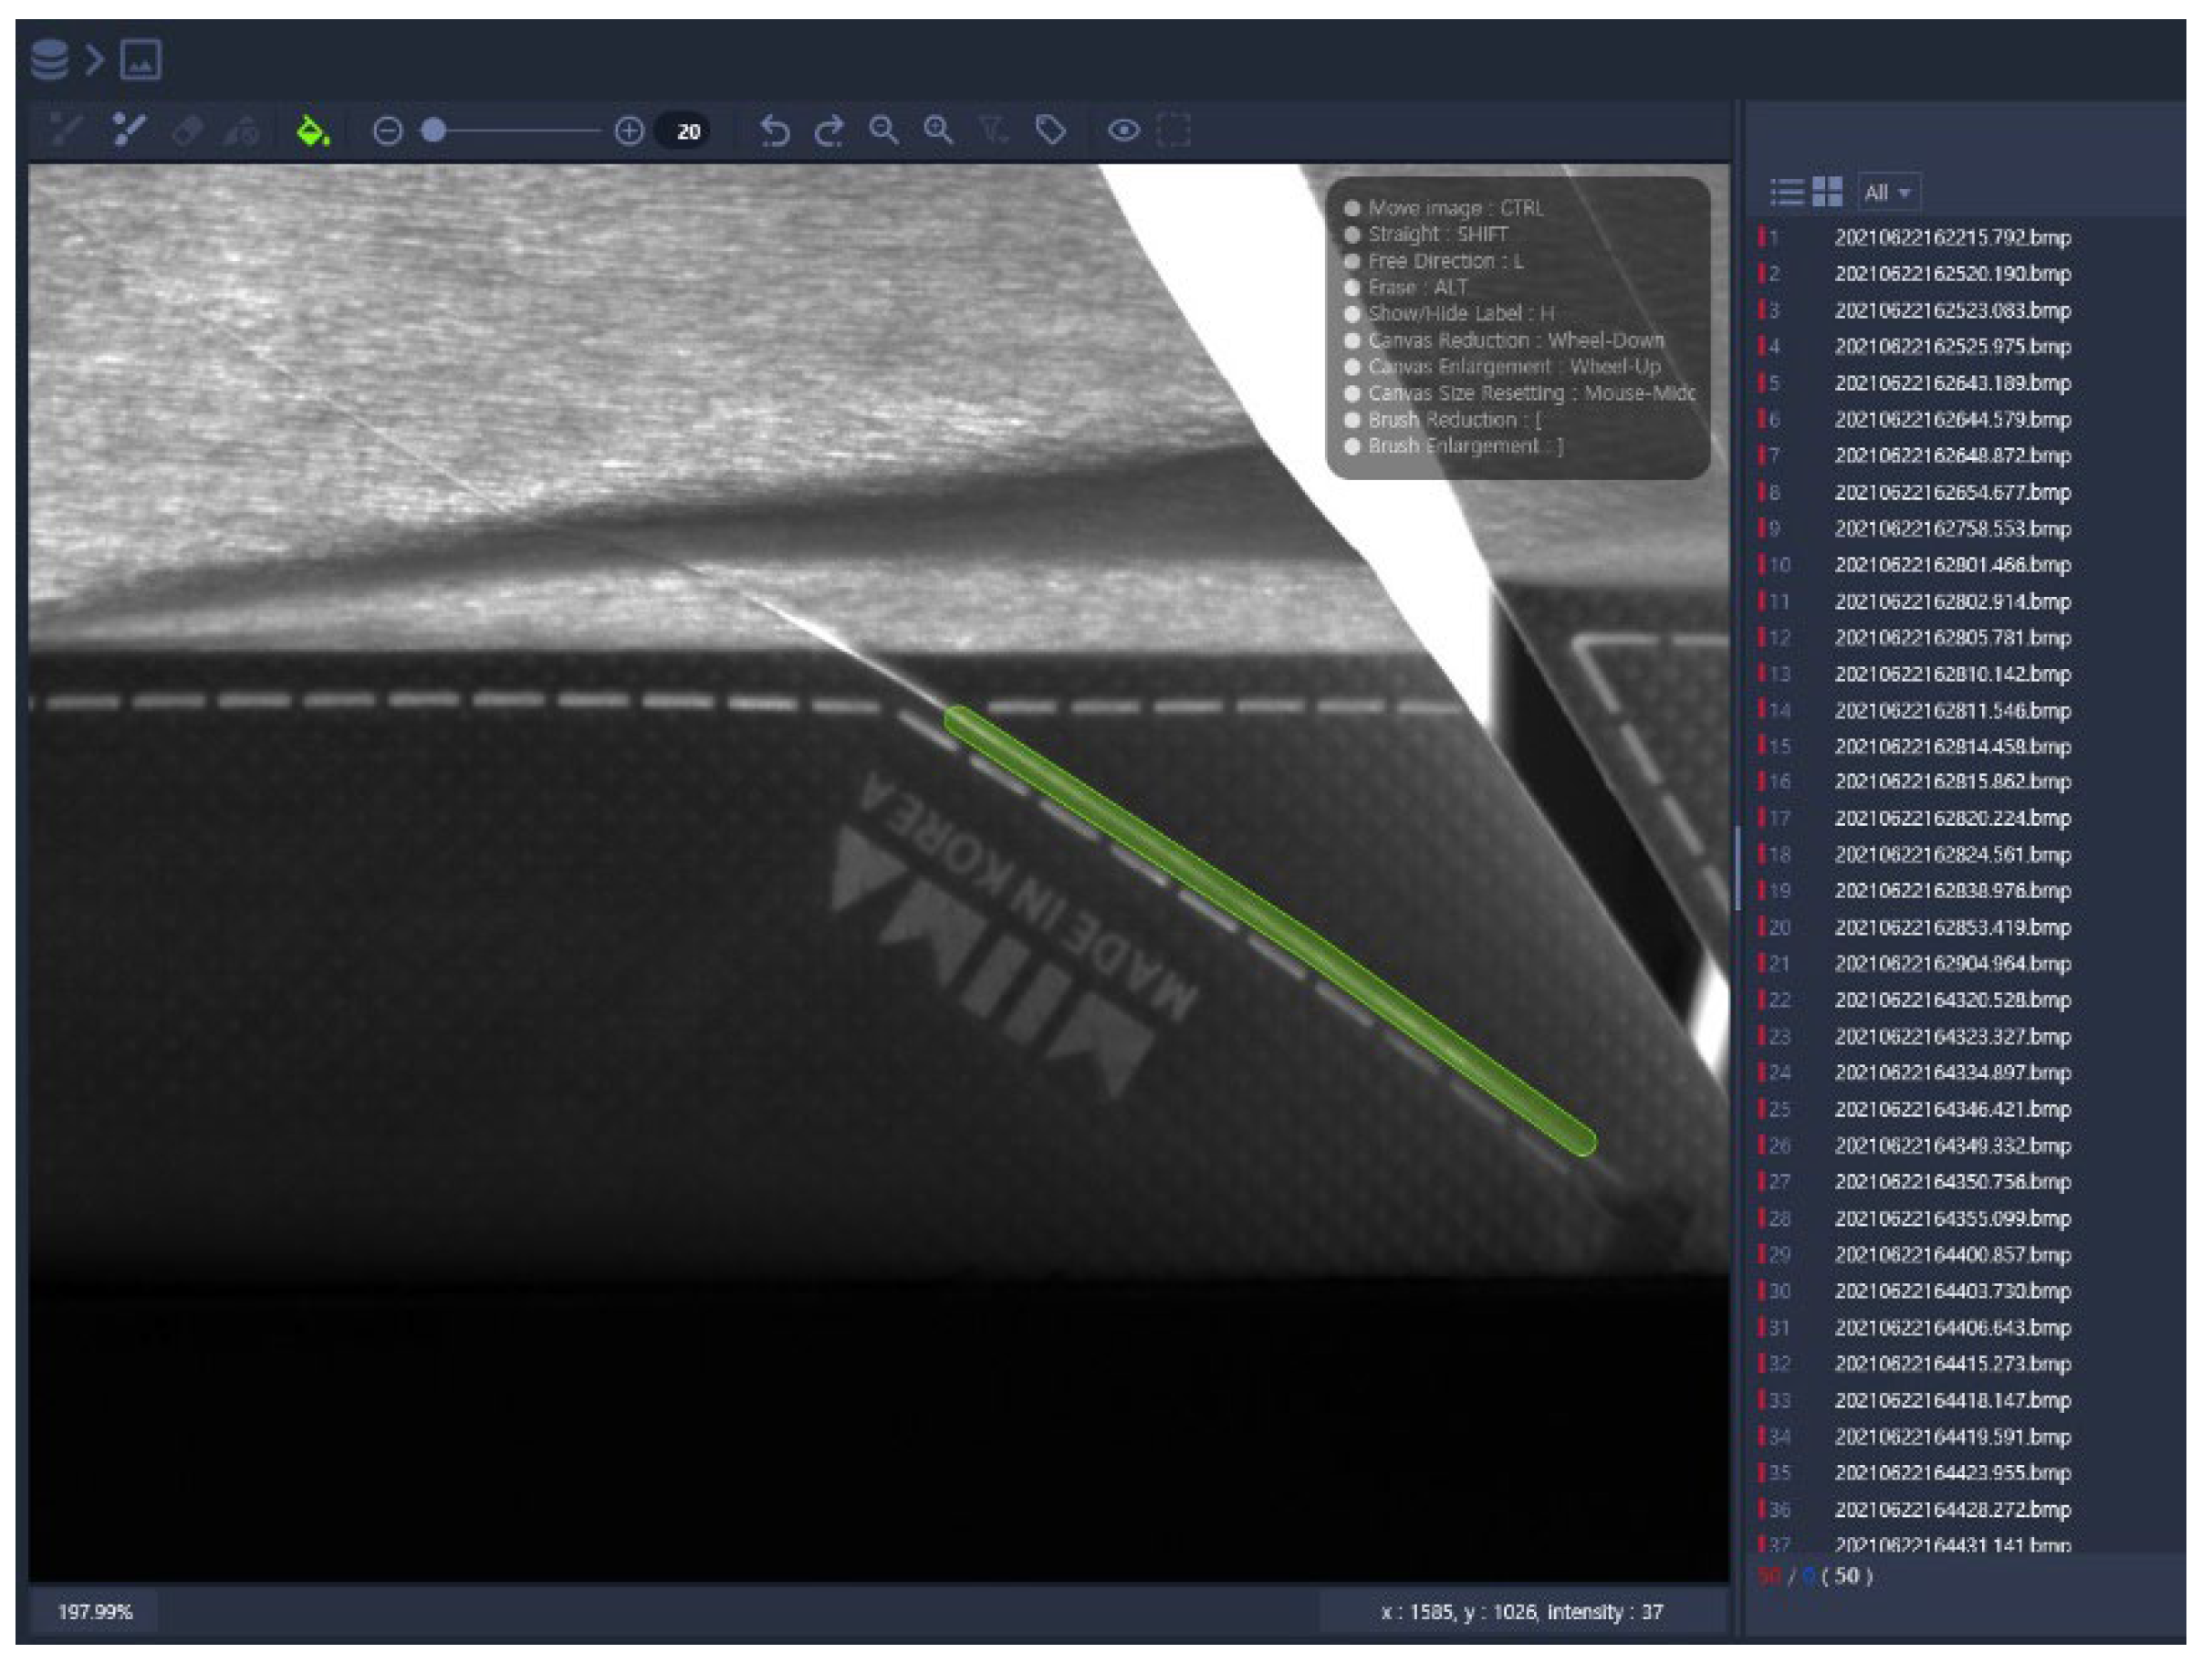The image size is (2212, 1663).
Task: Click the zoom out magnifier icon
Action: pyautogui.click(x=883, y=130)
